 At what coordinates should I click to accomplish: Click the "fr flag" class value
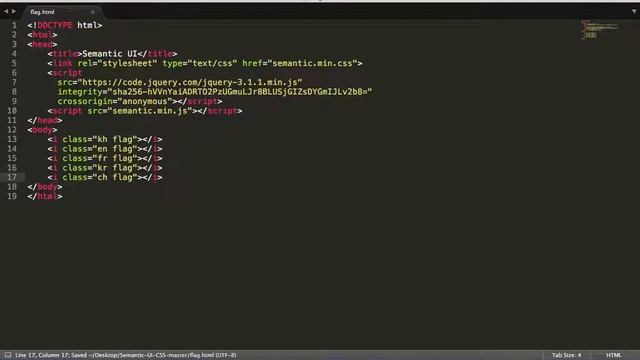pyautogui.click(x=115, y=158)
